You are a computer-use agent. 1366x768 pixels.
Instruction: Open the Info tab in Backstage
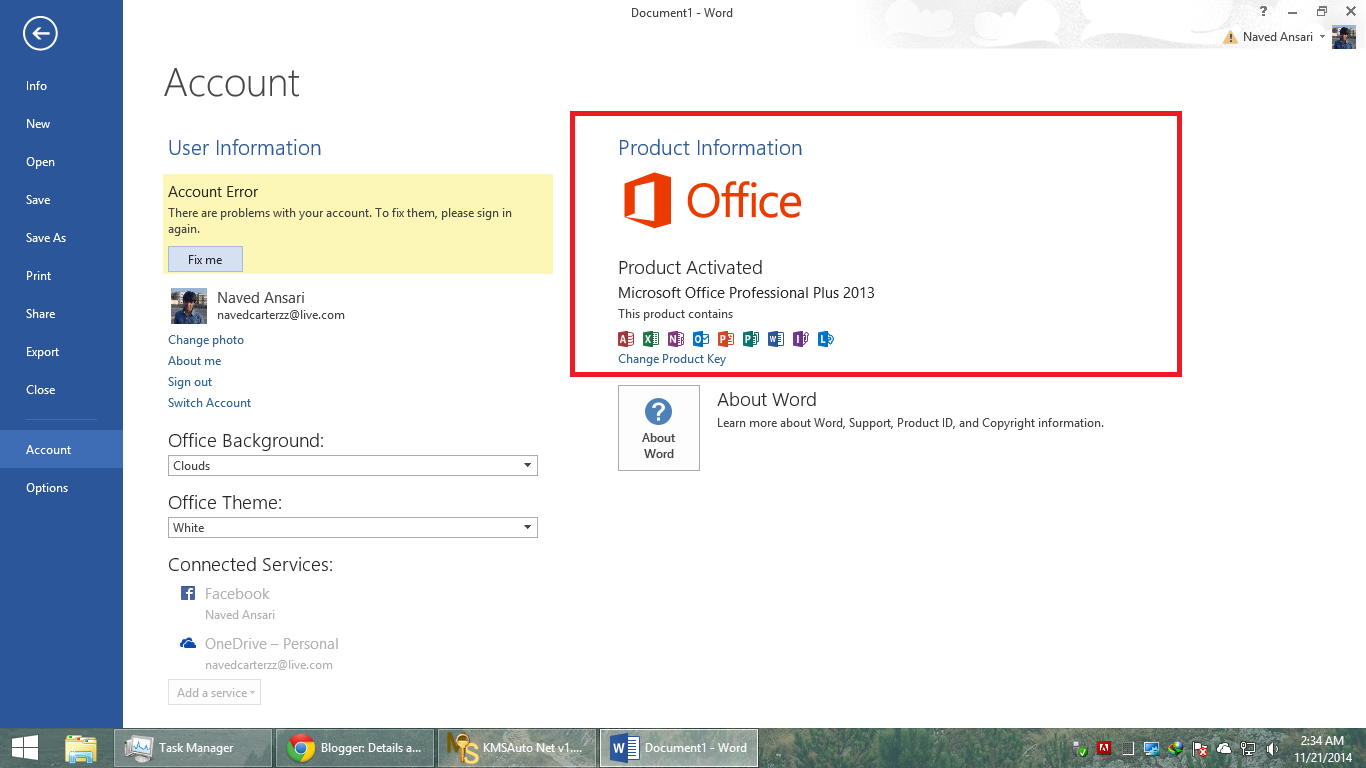pyautogui.click(x=61, y=86)
